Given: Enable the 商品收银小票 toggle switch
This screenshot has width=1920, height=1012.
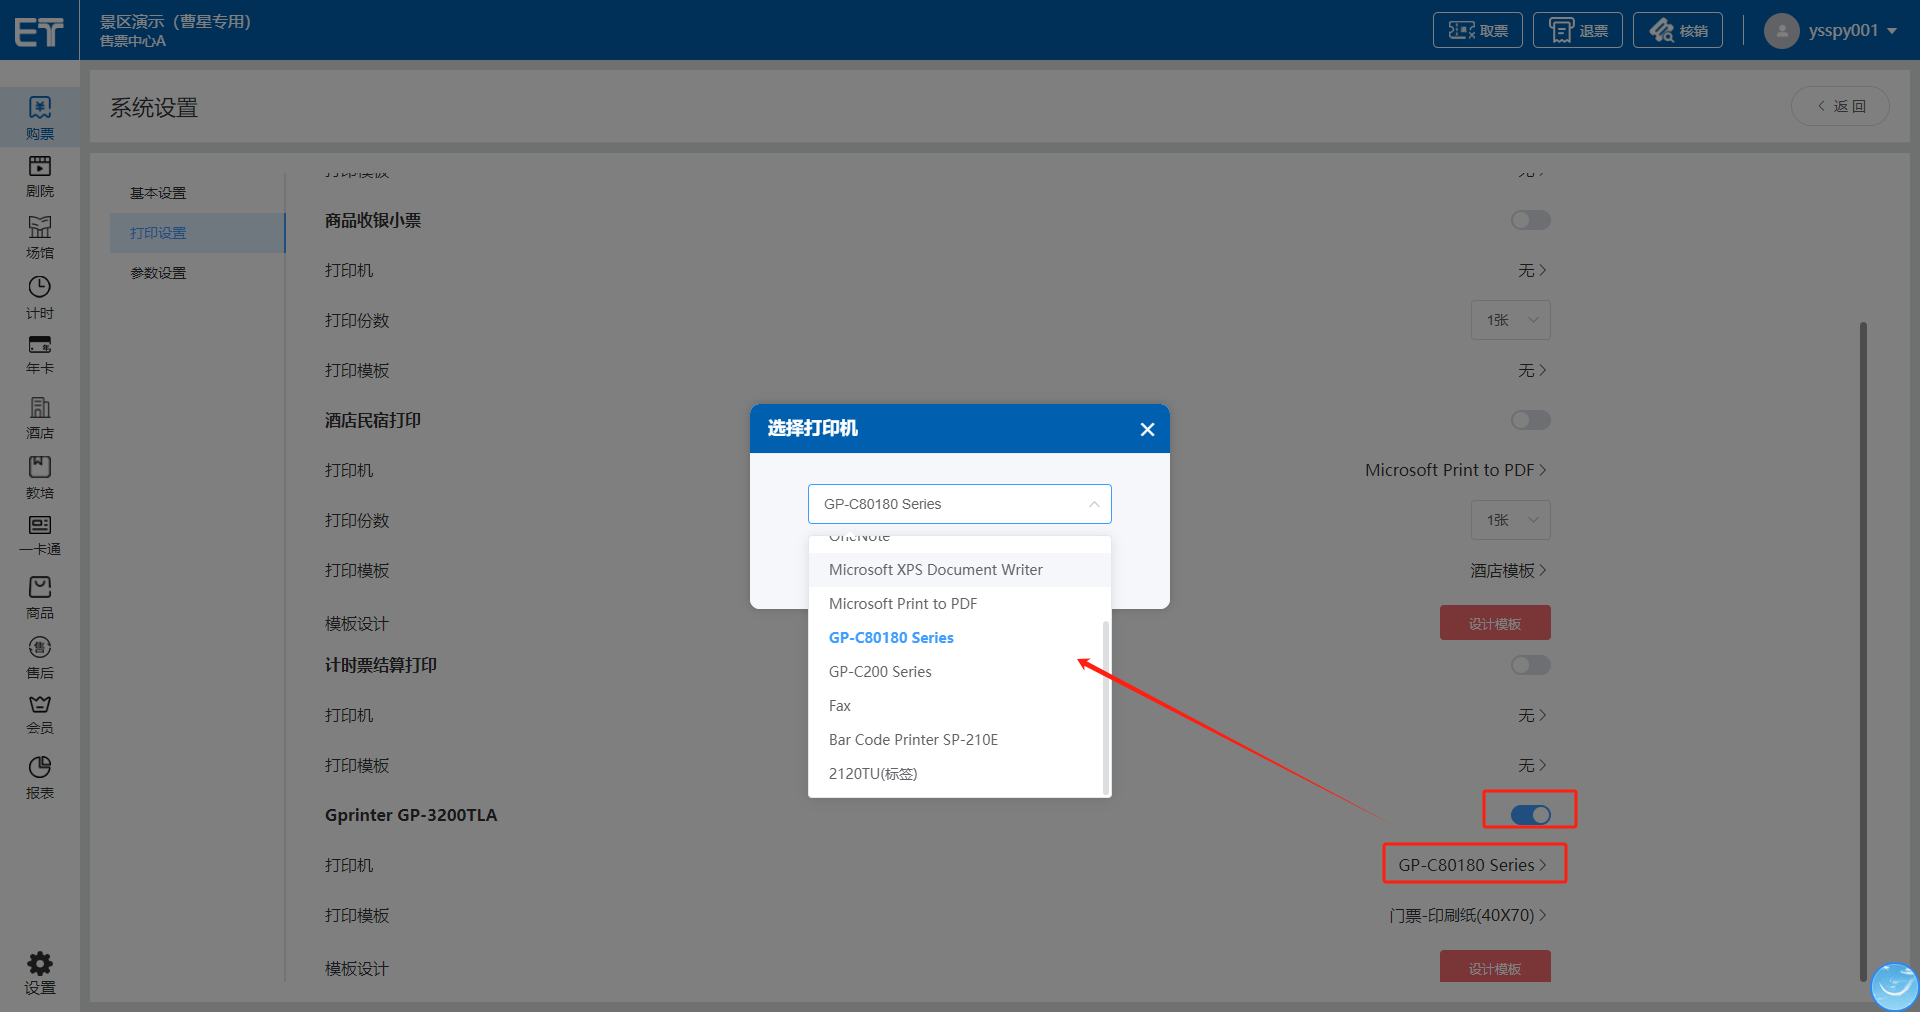Looking at the screenshot, I should coord(1530,220).
